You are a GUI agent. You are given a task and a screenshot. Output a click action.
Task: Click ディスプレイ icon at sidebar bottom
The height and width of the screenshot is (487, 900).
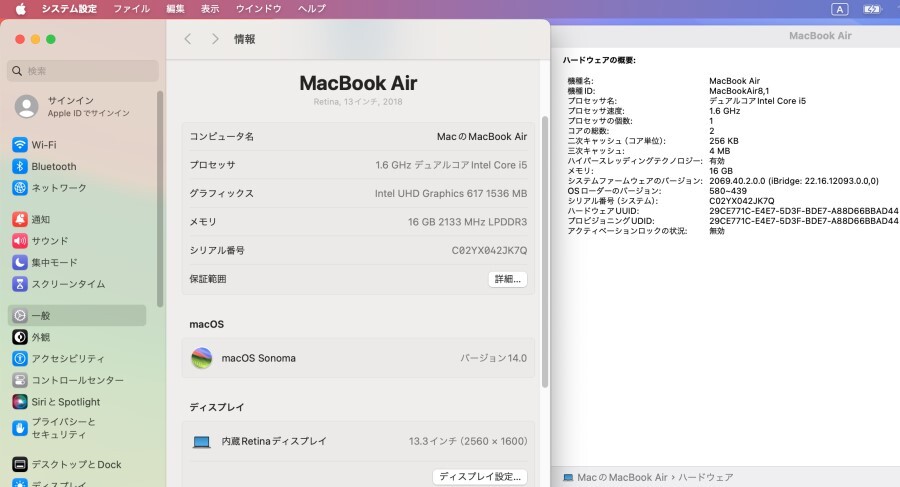tap(20, 483)
